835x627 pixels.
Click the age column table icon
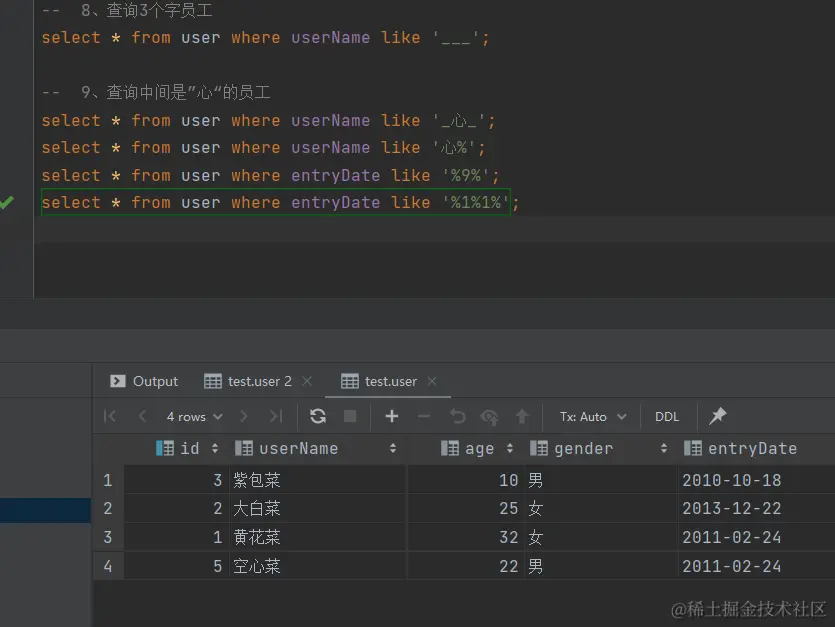point(450,449)
